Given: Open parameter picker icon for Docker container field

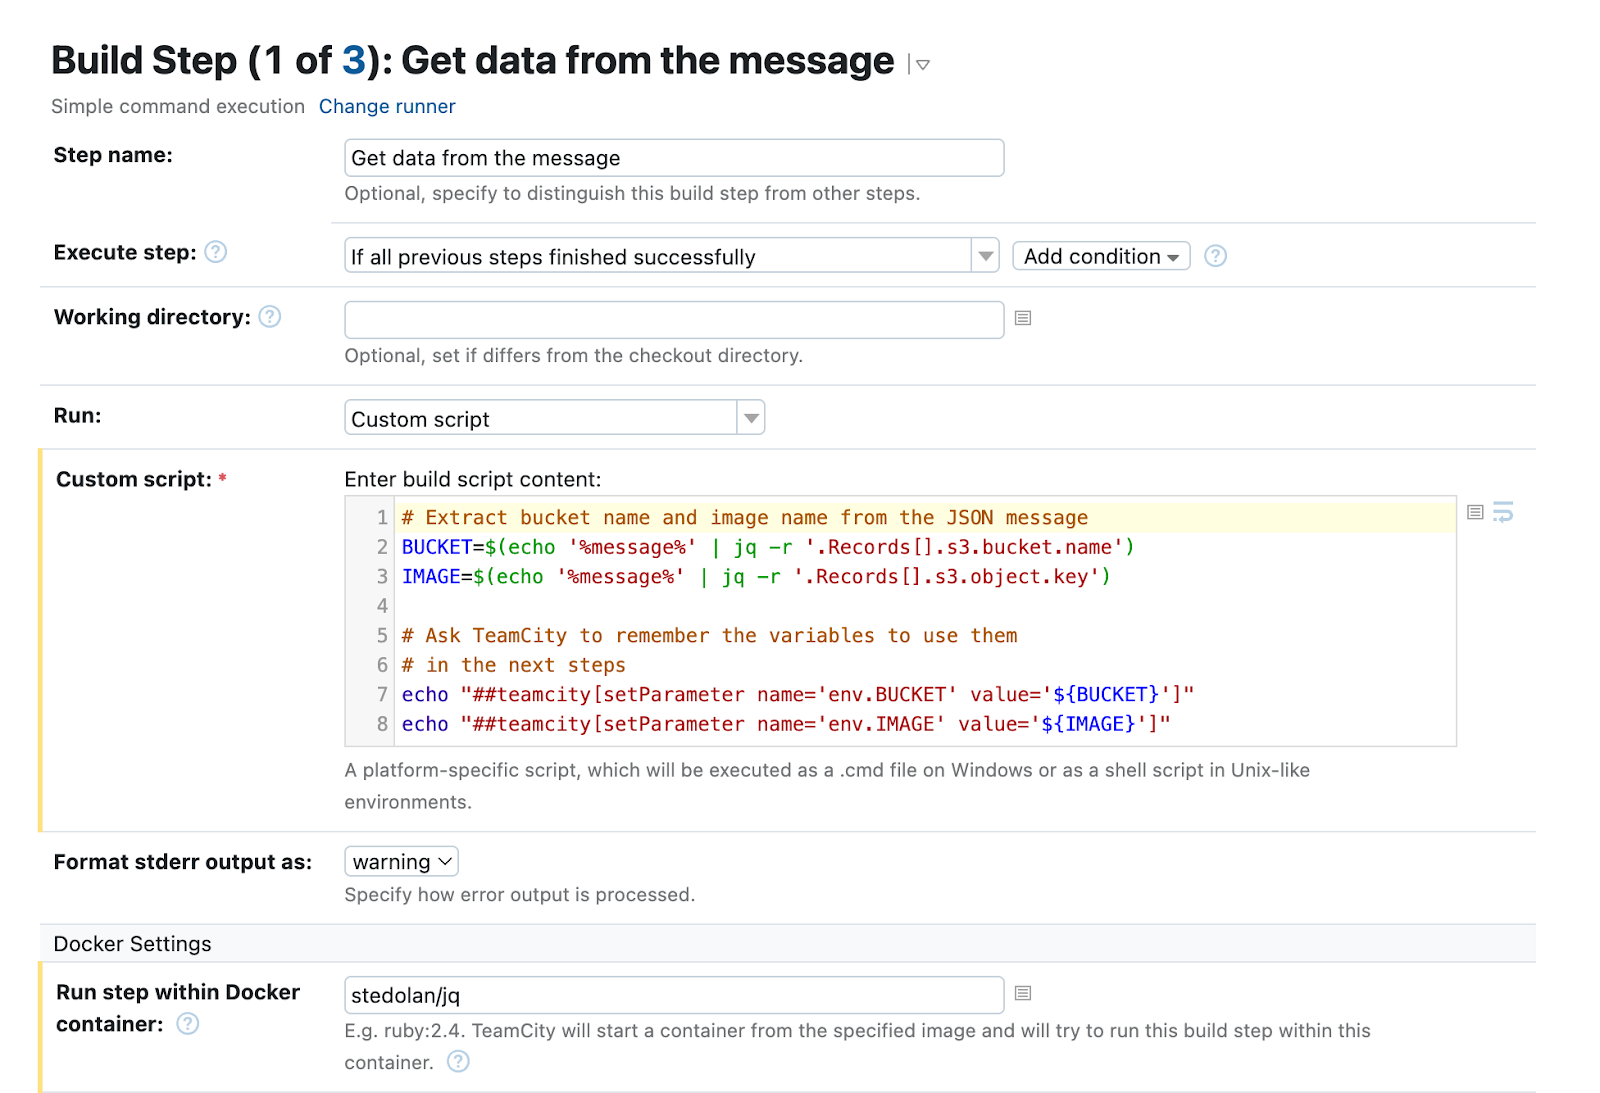Looking at the screenshot, I should click(1023, 993).
